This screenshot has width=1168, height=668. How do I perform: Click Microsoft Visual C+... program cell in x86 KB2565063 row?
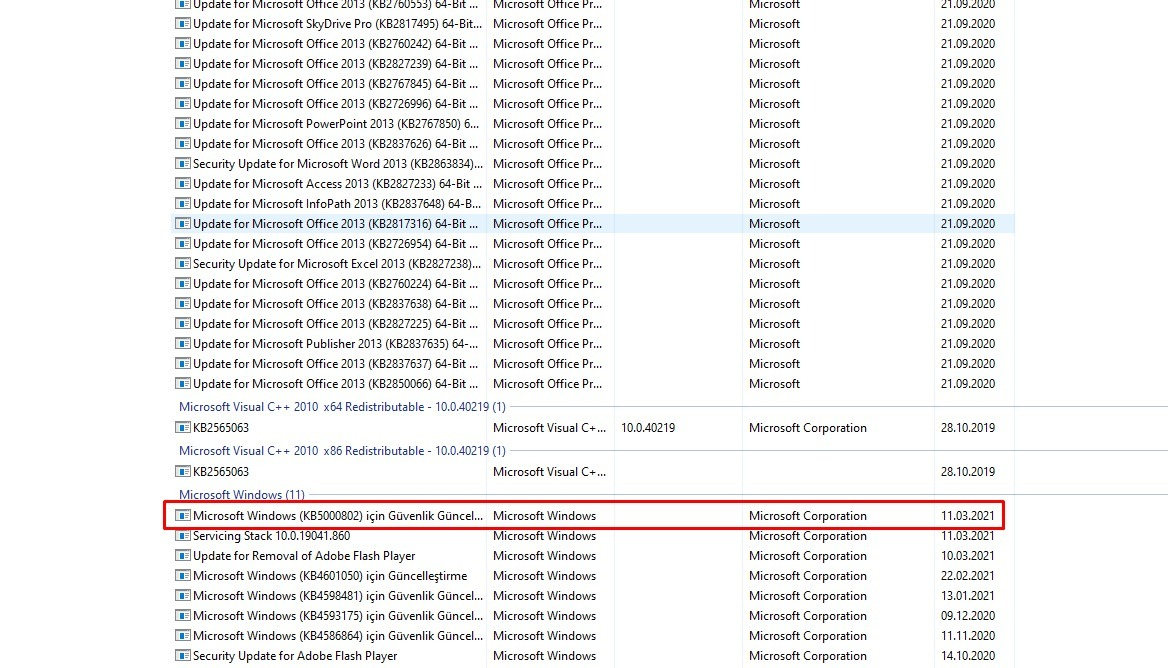pos(550,471)
